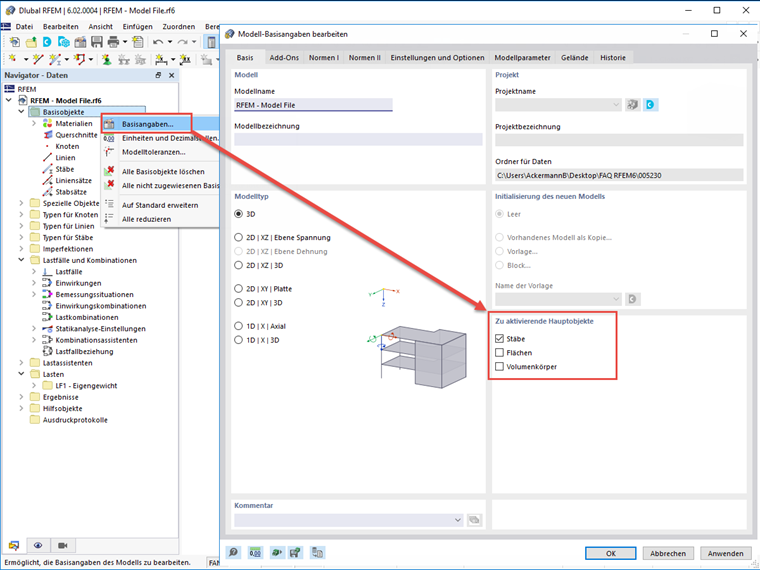Screen dimensions: 760x570
Task: Expand the Lastfälle tree item
Action: [34, 271]
